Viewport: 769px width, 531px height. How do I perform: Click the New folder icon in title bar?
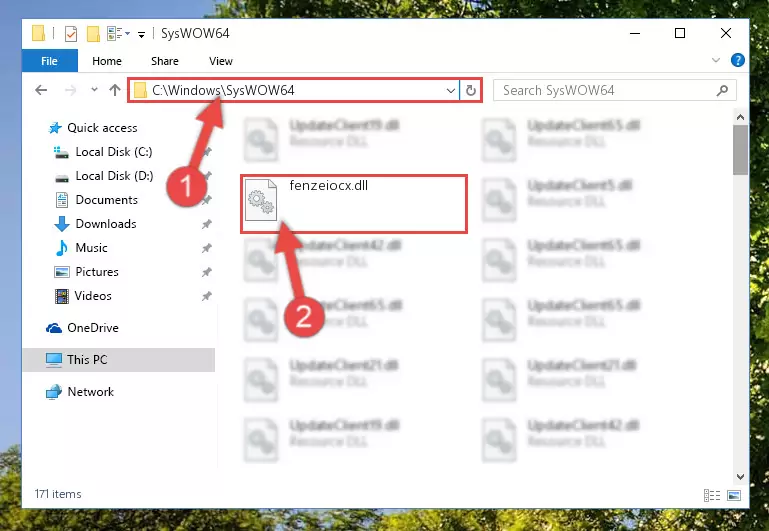pyautogui.click(x=93, y=34)
